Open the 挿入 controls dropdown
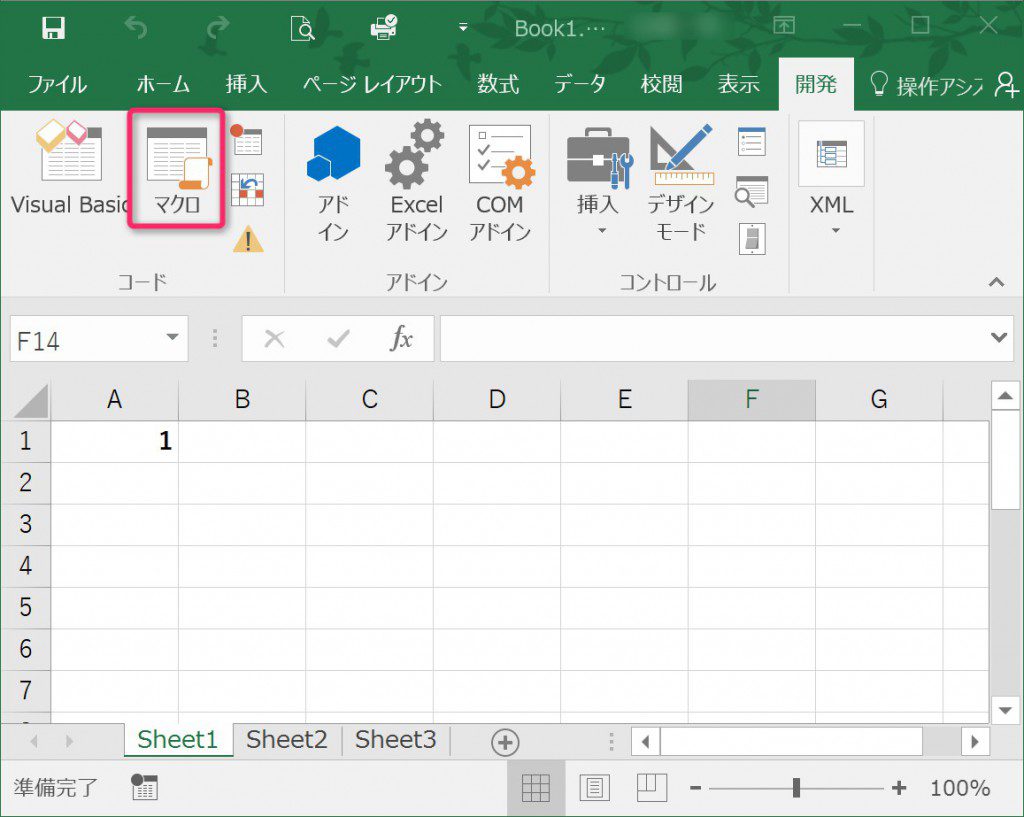 [x=598, y=183]
